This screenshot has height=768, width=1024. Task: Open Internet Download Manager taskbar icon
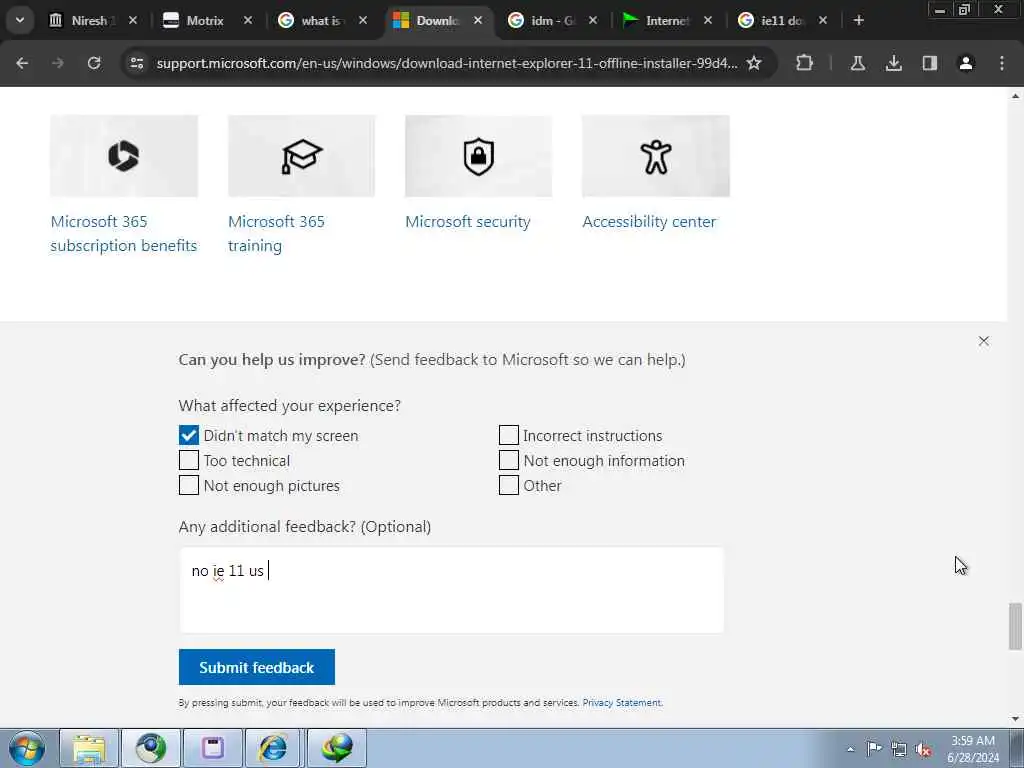coord(336,748)
